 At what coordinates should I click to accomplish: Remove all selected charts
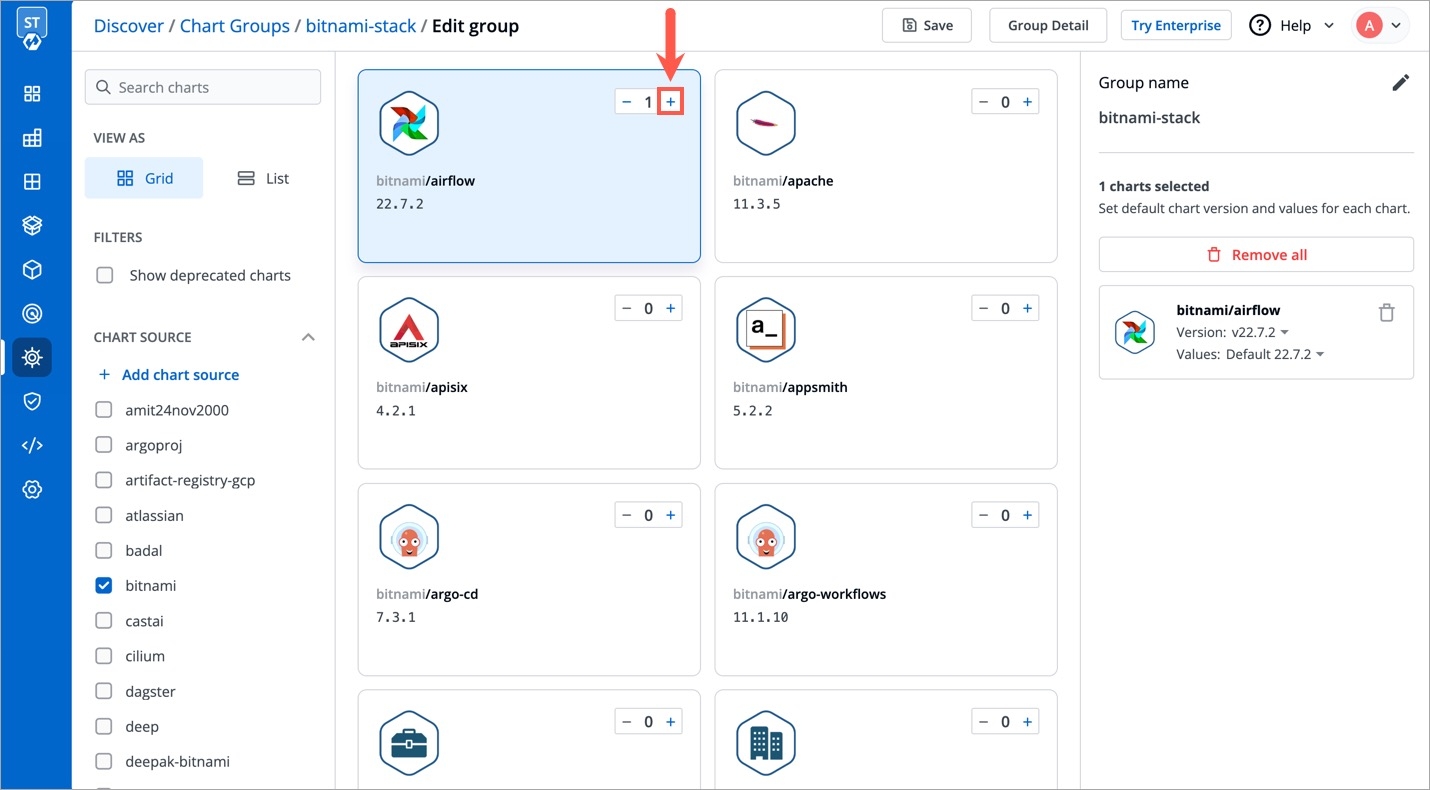[1256, 254]
